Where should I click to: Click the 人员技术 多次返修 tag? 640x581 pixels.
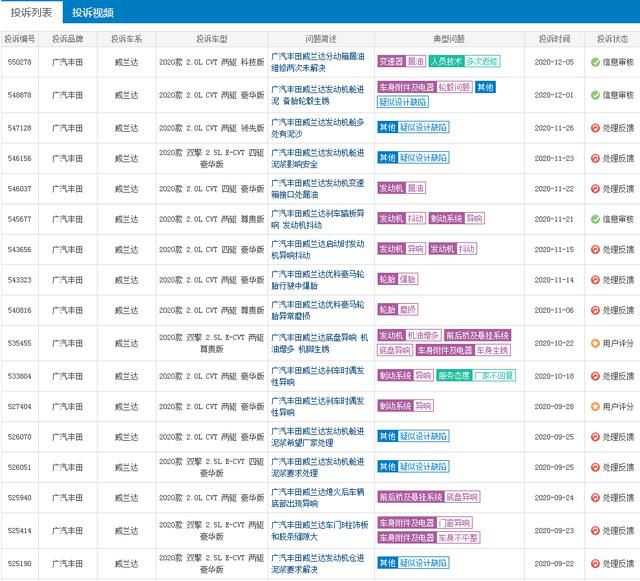point(465,61)
